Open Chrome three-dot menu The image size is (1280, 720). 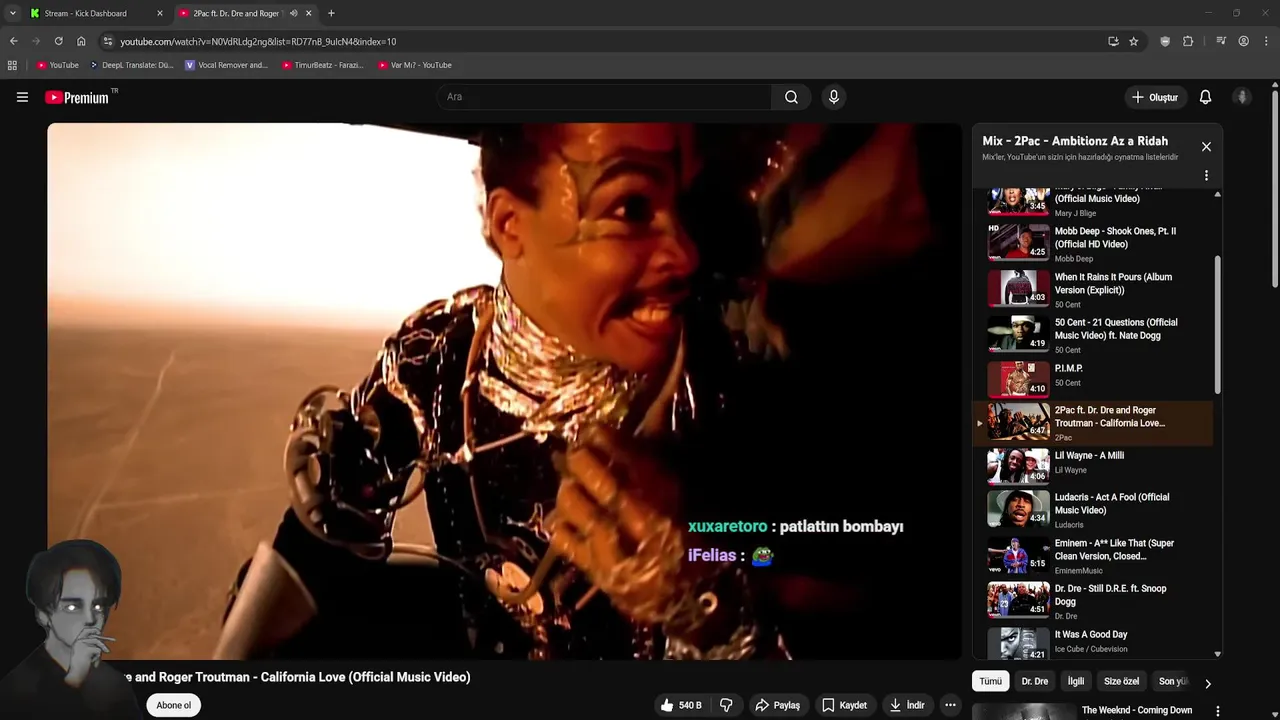tap(1266, 41)
